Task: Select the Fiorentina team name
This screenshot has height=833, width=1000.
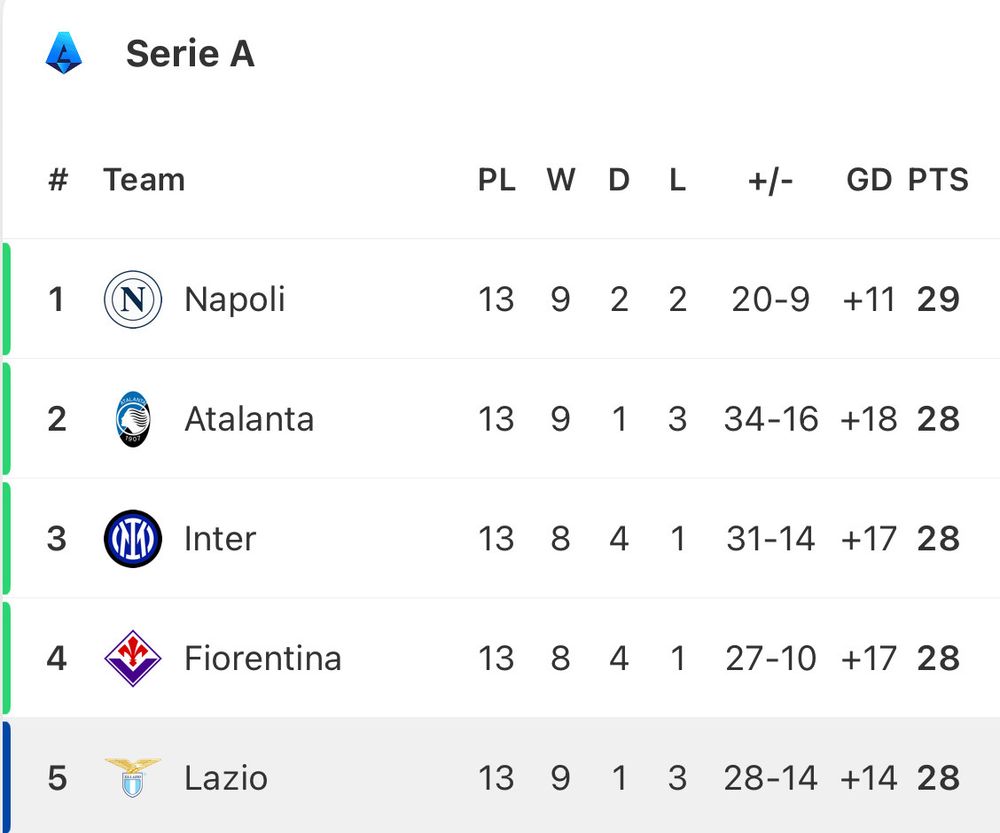Action: coord(263,659)
